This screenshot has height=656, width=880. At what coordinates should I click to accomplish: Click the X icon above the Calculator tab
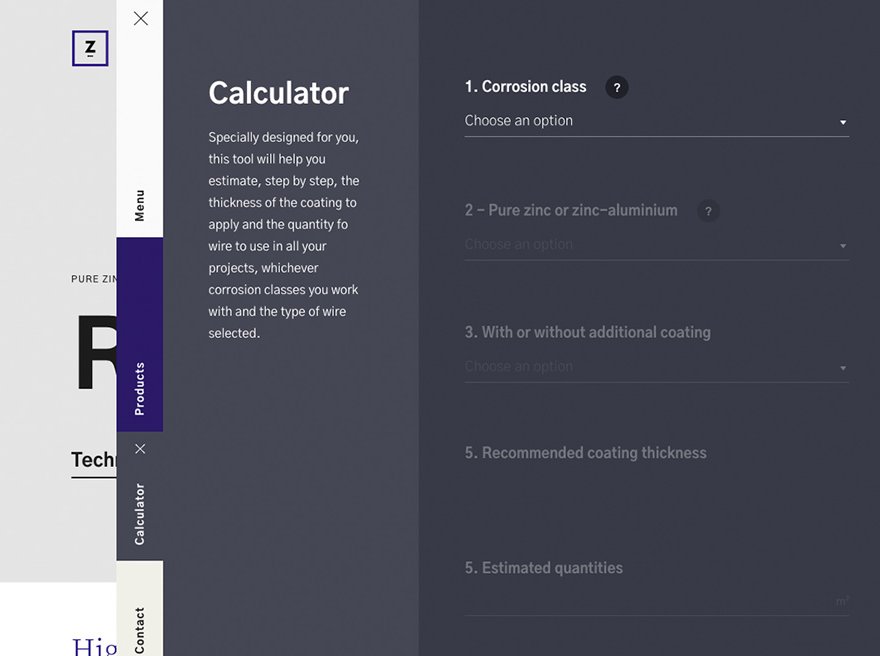(140, 448)
